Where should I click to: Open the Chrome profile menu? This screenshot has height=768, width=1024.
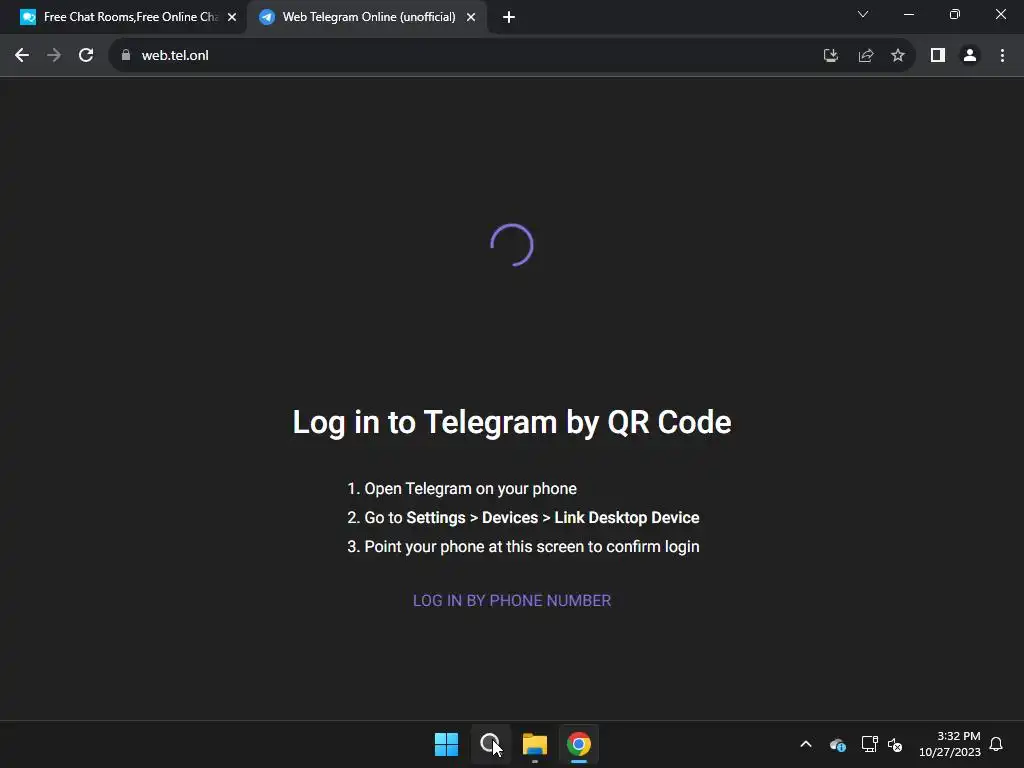click(x=970, y=56)
